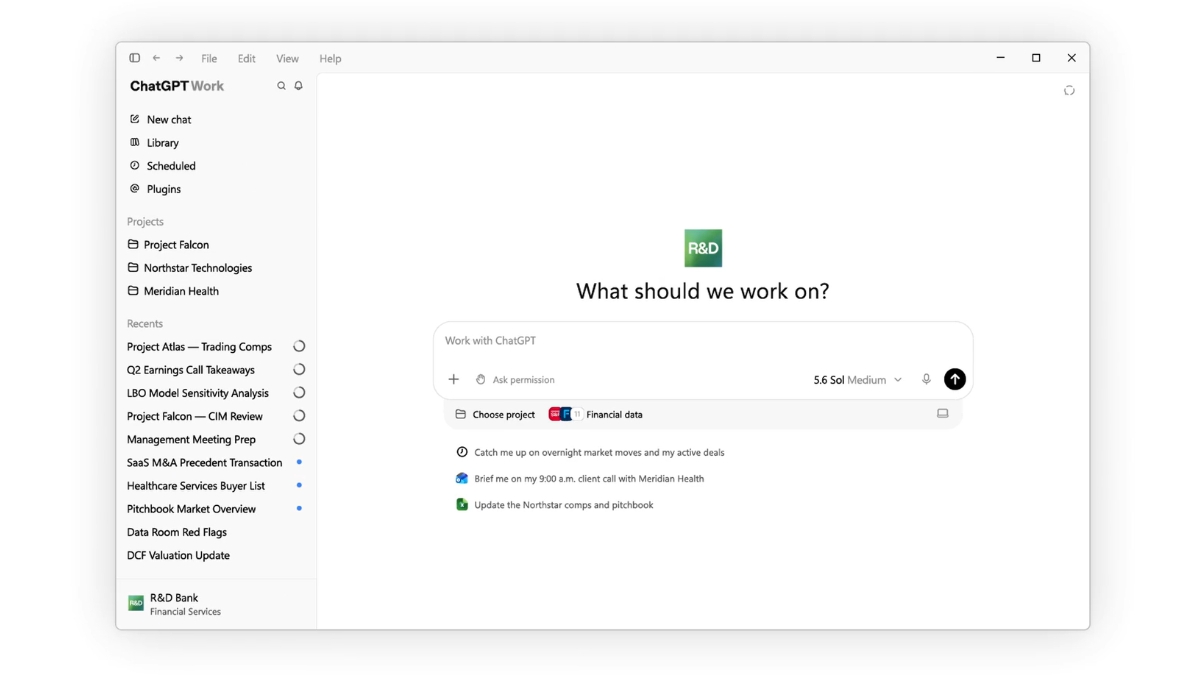
Task: Go forward with the right arrow
Action: point(179,58)
